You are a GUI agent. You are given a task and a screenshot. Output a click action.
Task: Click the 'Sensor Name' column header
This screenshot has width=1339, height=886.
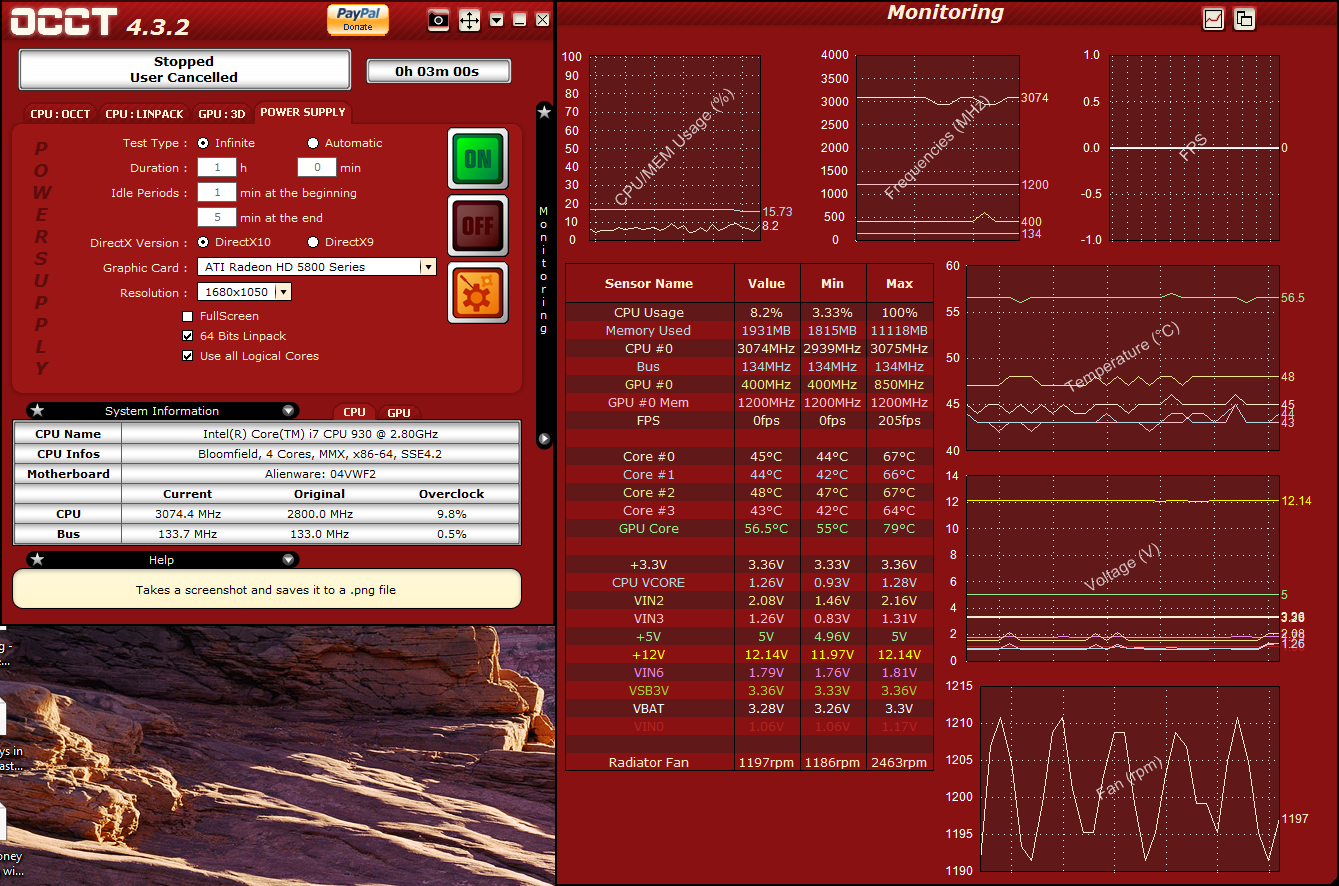(x=649, y=284)
